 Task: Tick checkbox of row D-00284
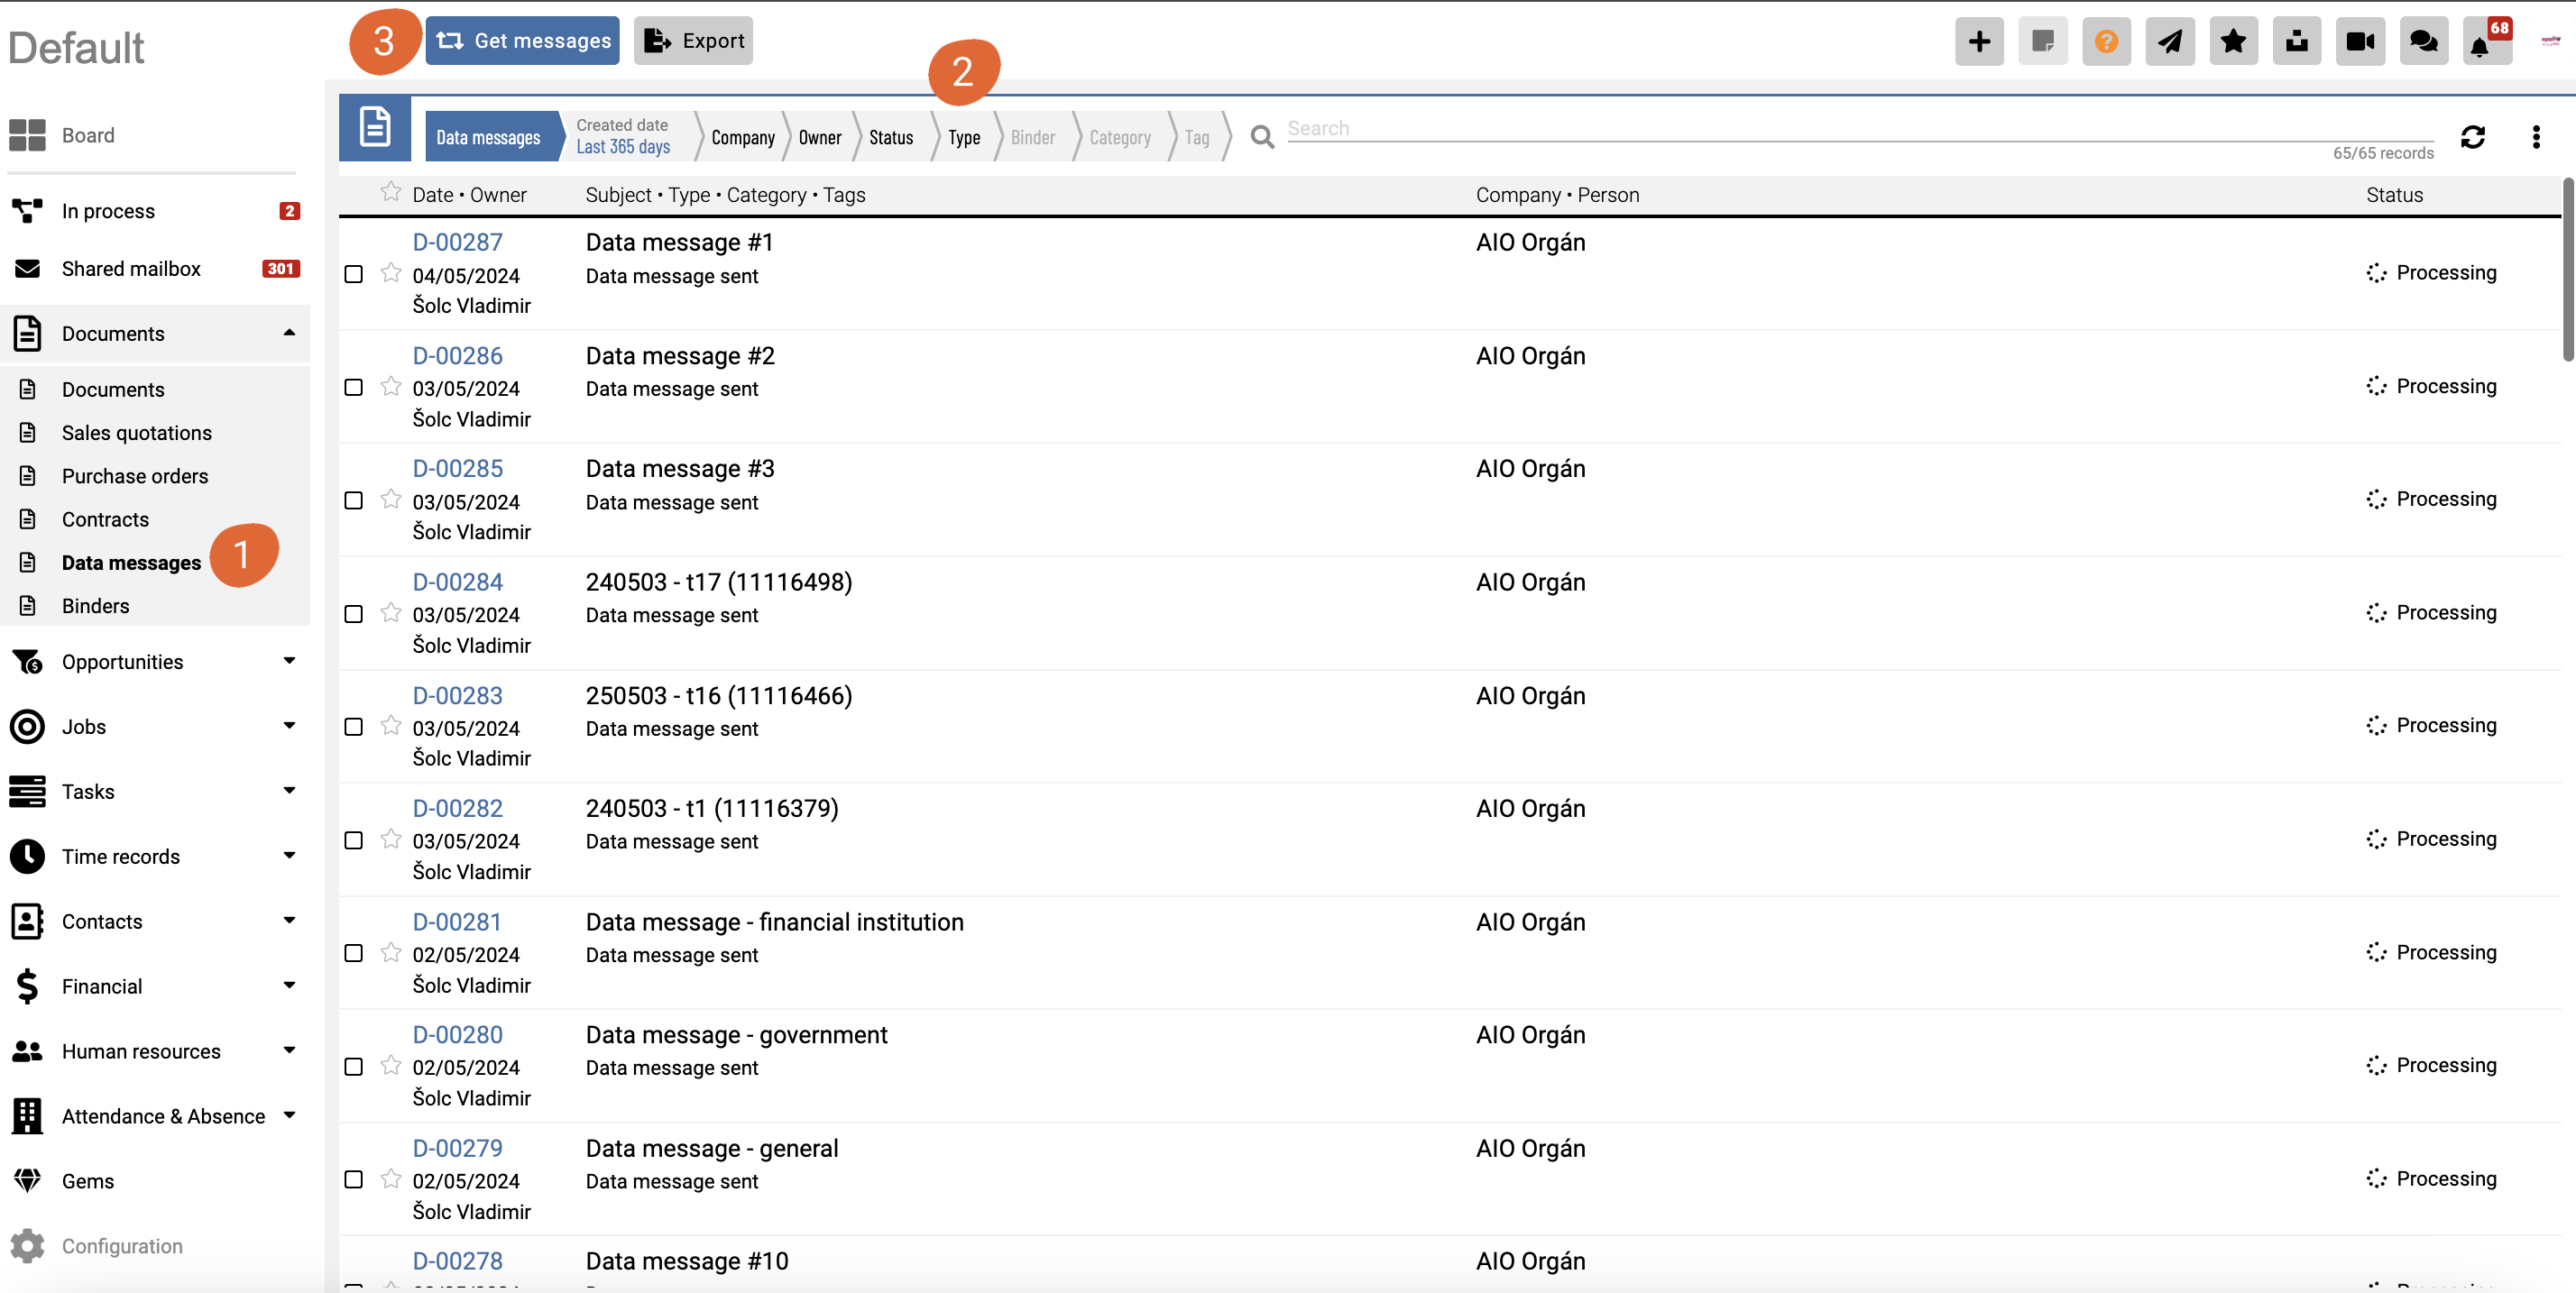point(353,614)
